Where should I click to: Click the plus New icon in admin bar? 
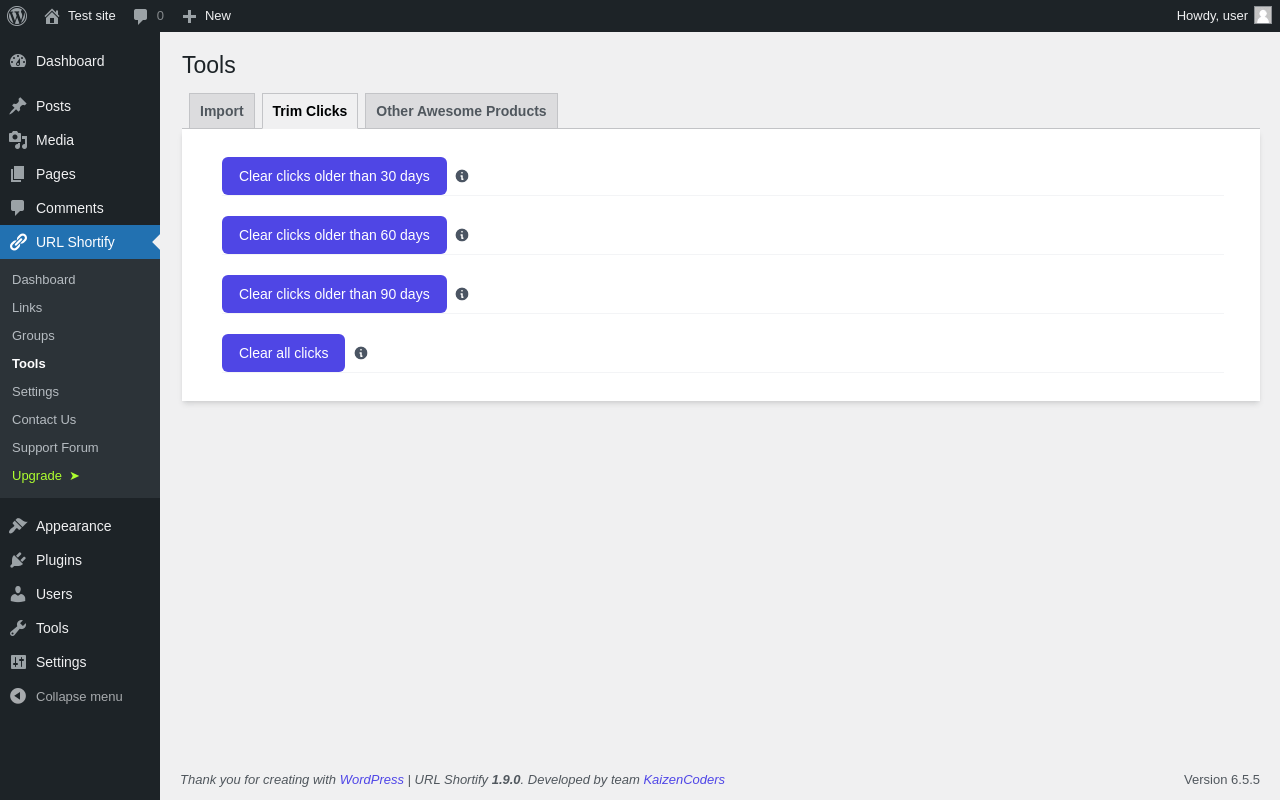(189, 16)
